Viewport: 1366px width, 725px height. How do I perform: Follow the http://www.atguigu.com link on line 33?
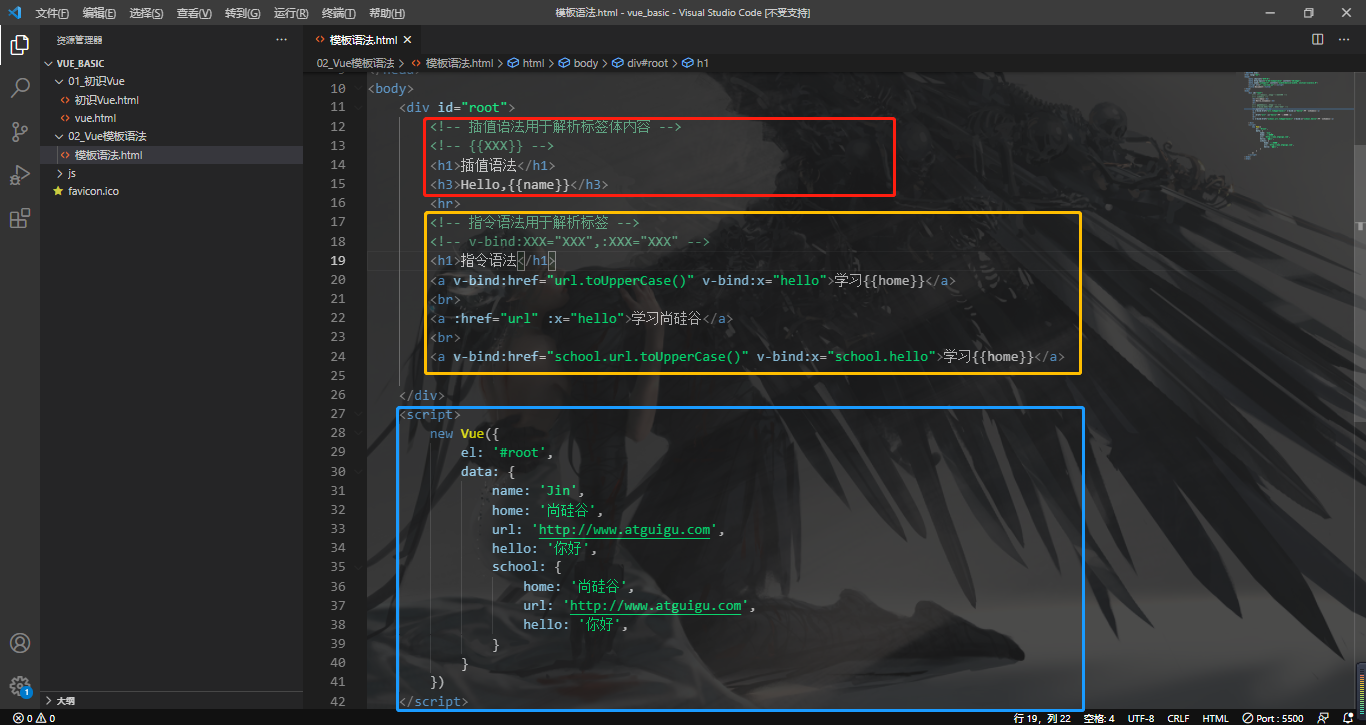[624, 530]
